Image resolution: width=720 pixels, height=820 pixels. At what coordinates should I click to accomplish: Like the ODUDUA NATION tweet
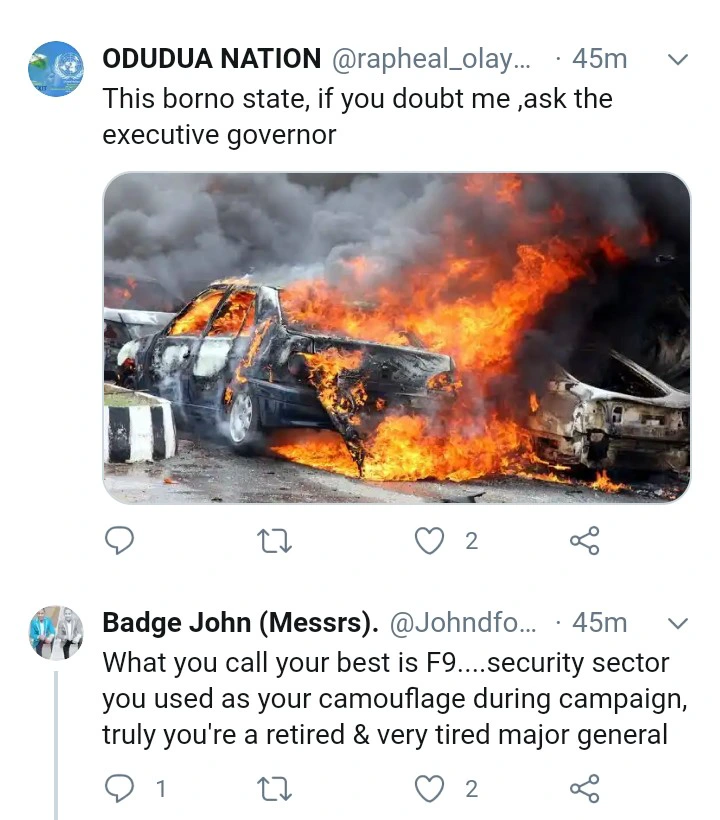point(429,541)
